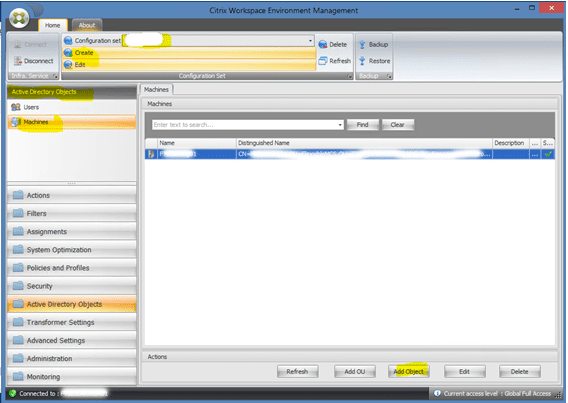Sort by the Description column header
This screenshot has width=568, height=403.
pos(510,143)
